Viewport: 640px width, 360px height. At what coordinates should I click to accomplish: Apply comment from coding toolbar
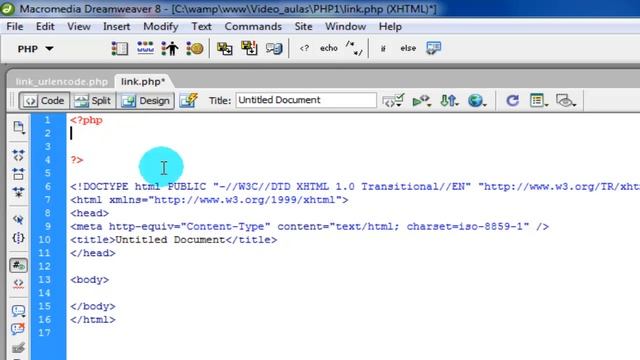click(x=18, y=311)
